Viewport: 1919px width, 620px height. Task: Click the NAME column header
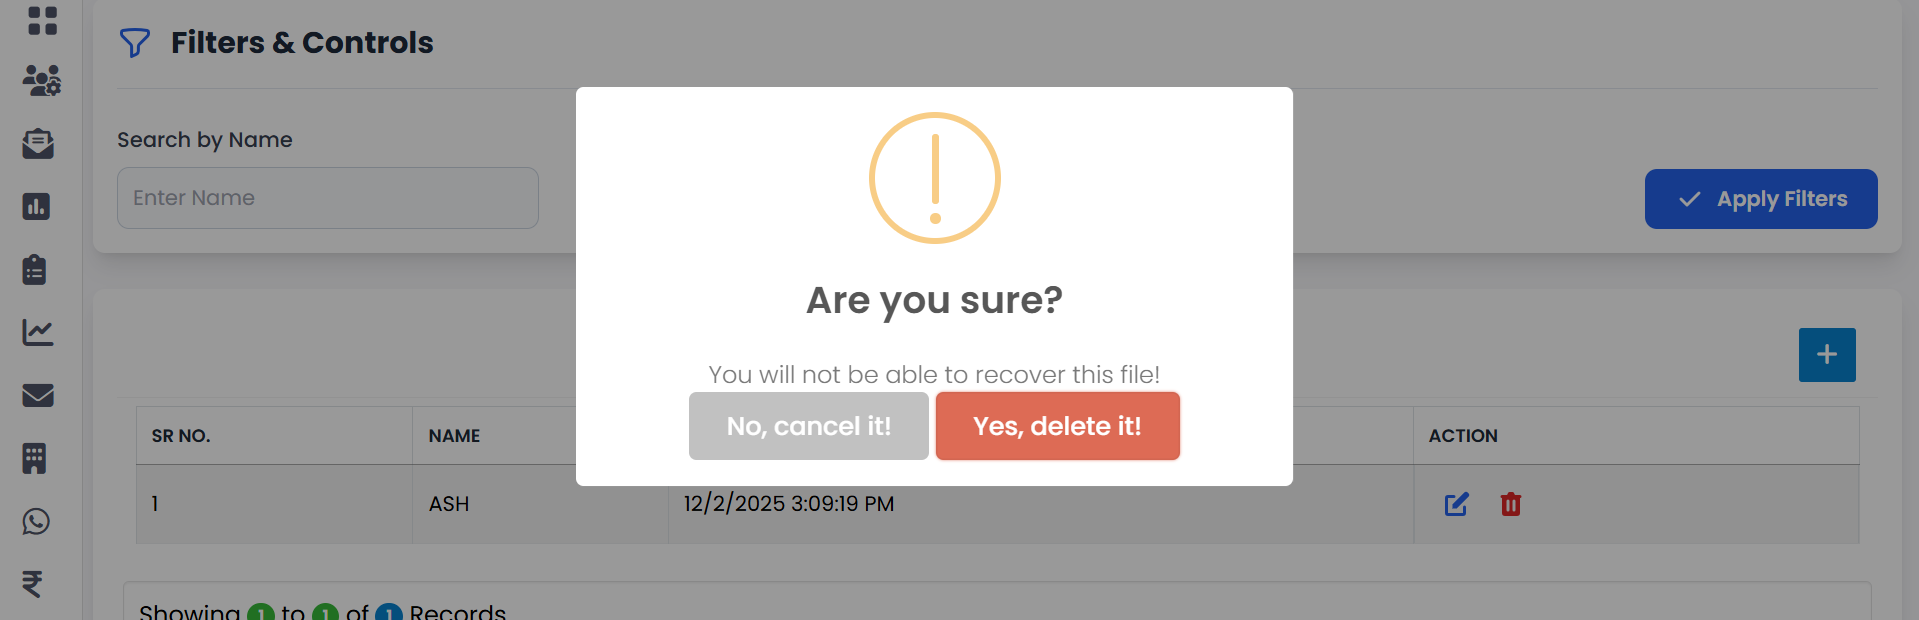(x=454, y=436)
